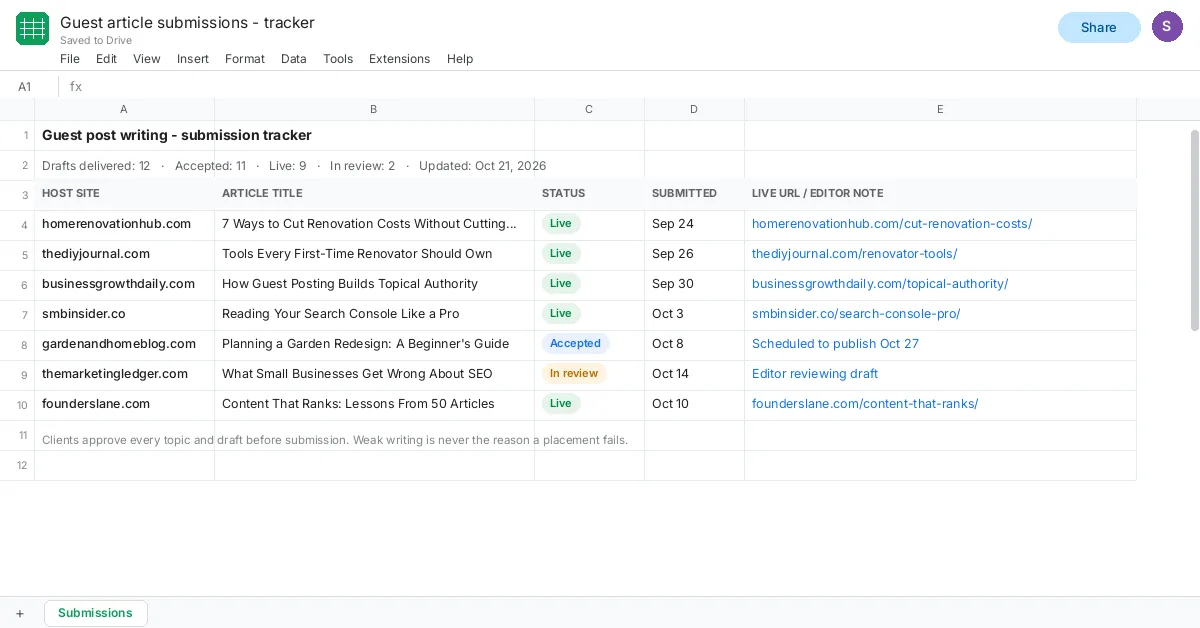This screenshot has width=1200, height=628.
Task: Open founderslane.com/content-that-ranks/ link
Action: (x=865, y=404)
